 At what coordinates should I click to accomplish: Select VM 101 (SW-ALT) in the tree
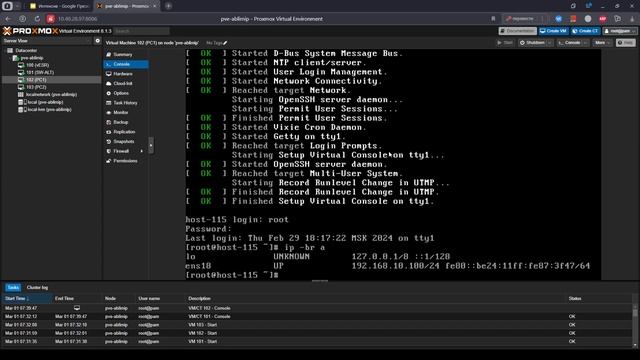point(40,73)
